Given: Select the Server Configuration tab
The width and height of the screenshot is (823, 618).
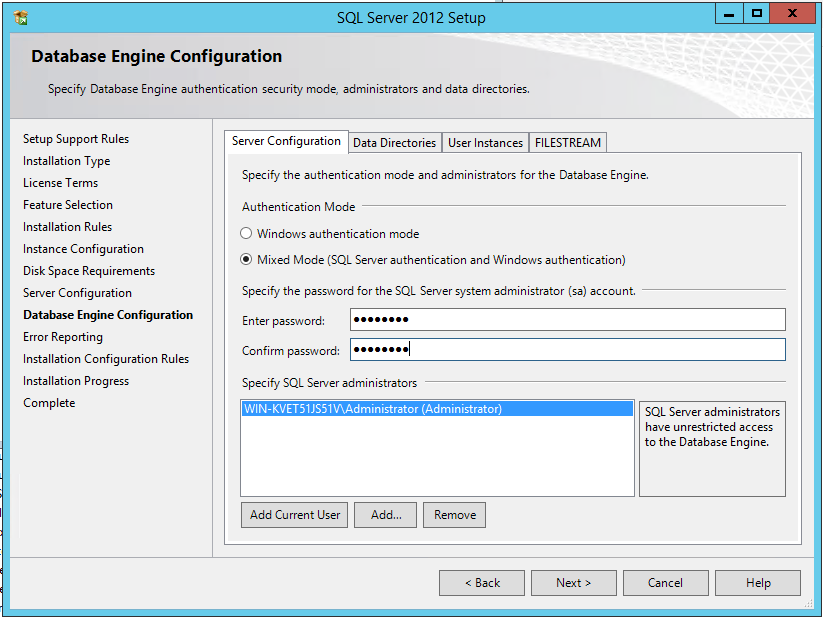Looking at the screenshot, I should 286,142.
